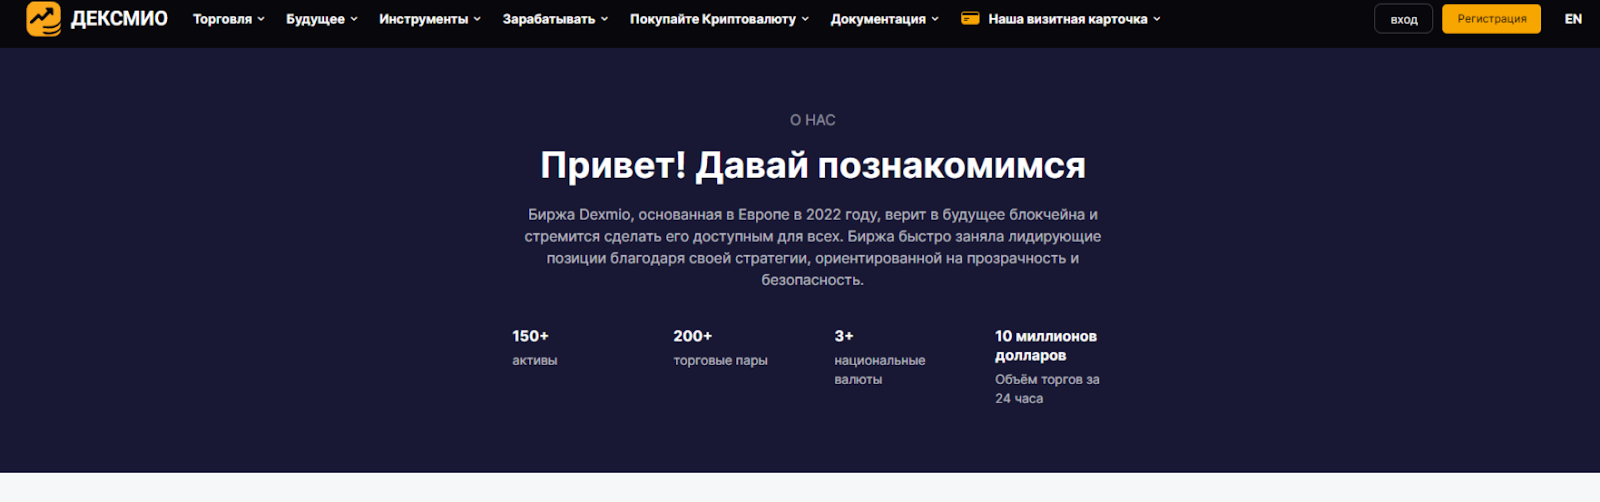Click the Объём торгов за 24 часа label
1600x502 pixels.
point(1047,389)
